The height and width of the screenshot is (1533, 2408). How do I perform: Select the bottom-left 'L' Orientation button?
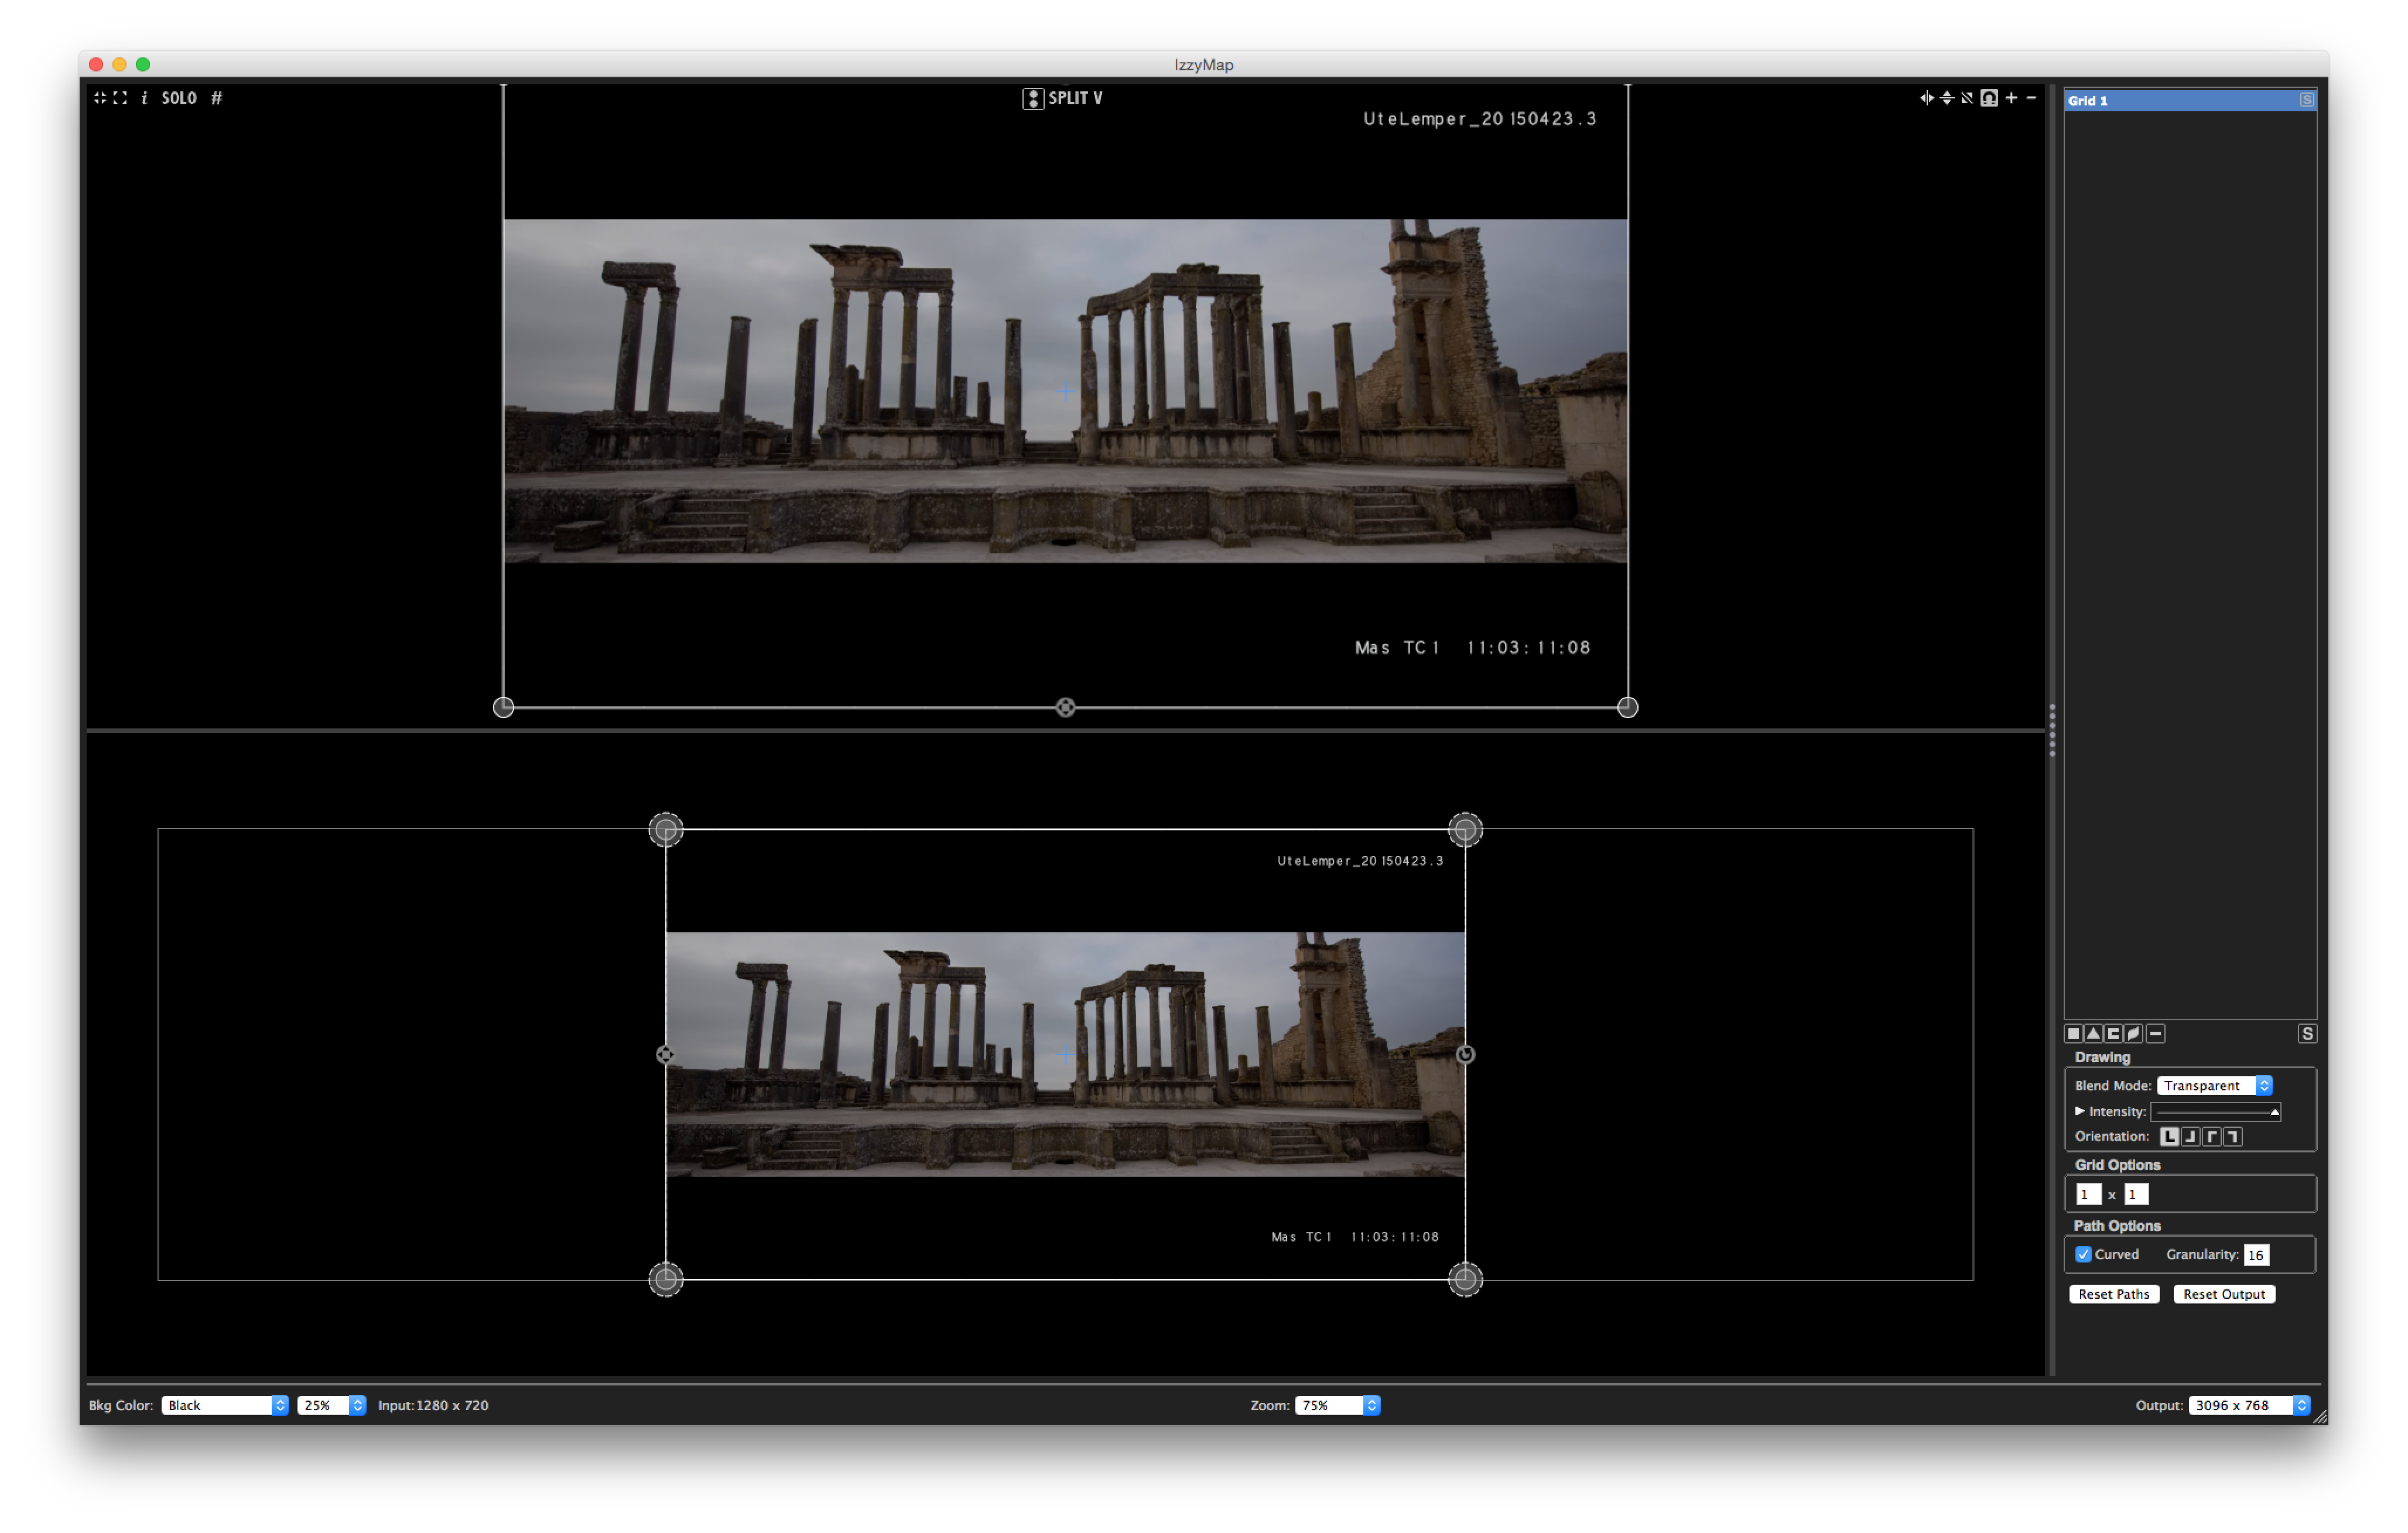click(x=2169, y=1136)
